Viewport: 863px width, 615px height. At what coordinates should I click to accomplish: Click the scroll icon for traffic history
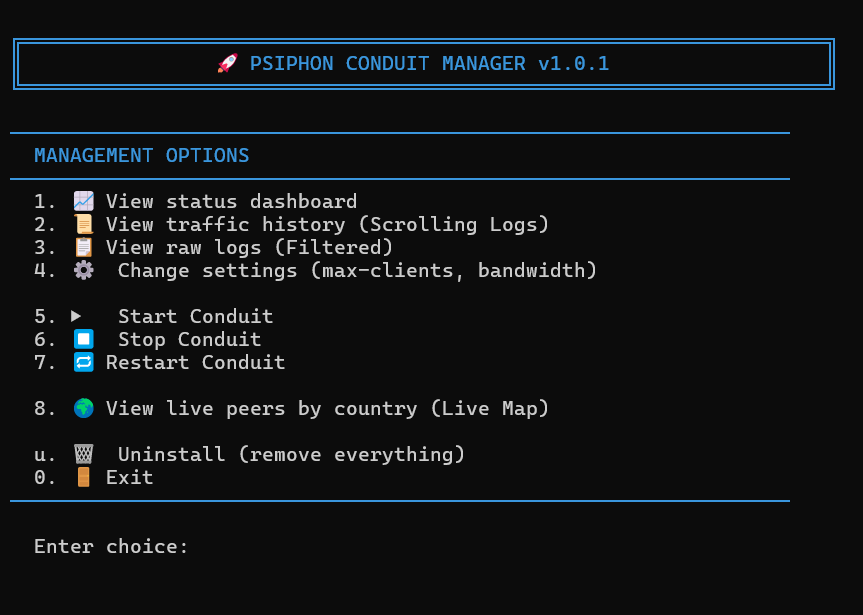84,223
